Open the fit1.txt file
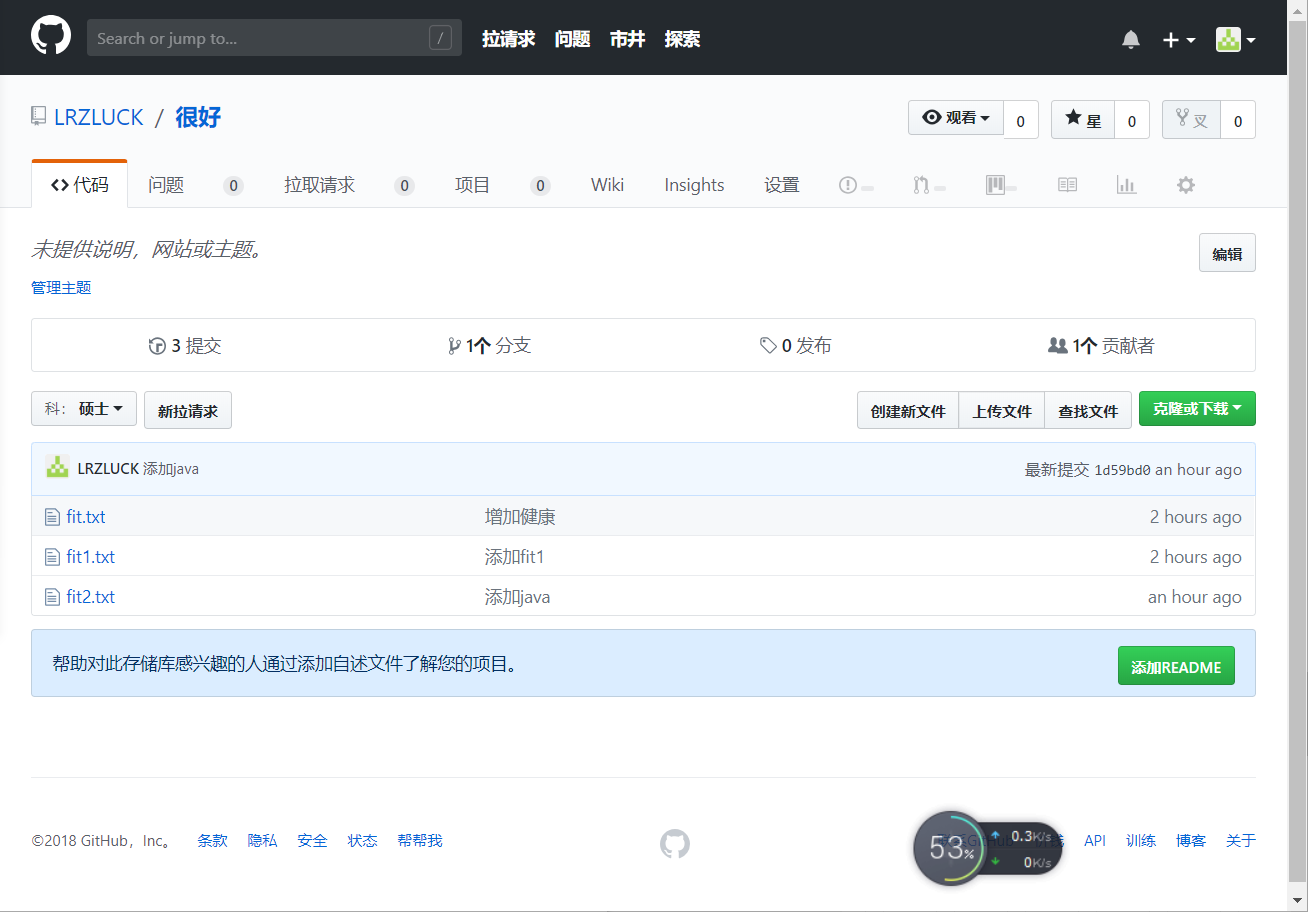Viewport: 1308px width, 912px height. click(91, 557)
